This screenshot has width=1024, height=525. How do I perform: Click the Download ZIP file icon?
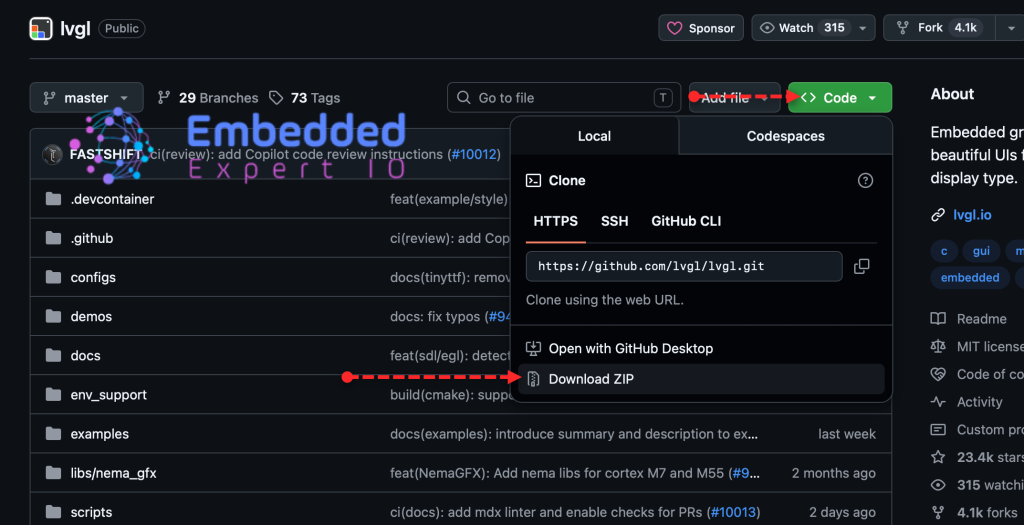point(533,379)
